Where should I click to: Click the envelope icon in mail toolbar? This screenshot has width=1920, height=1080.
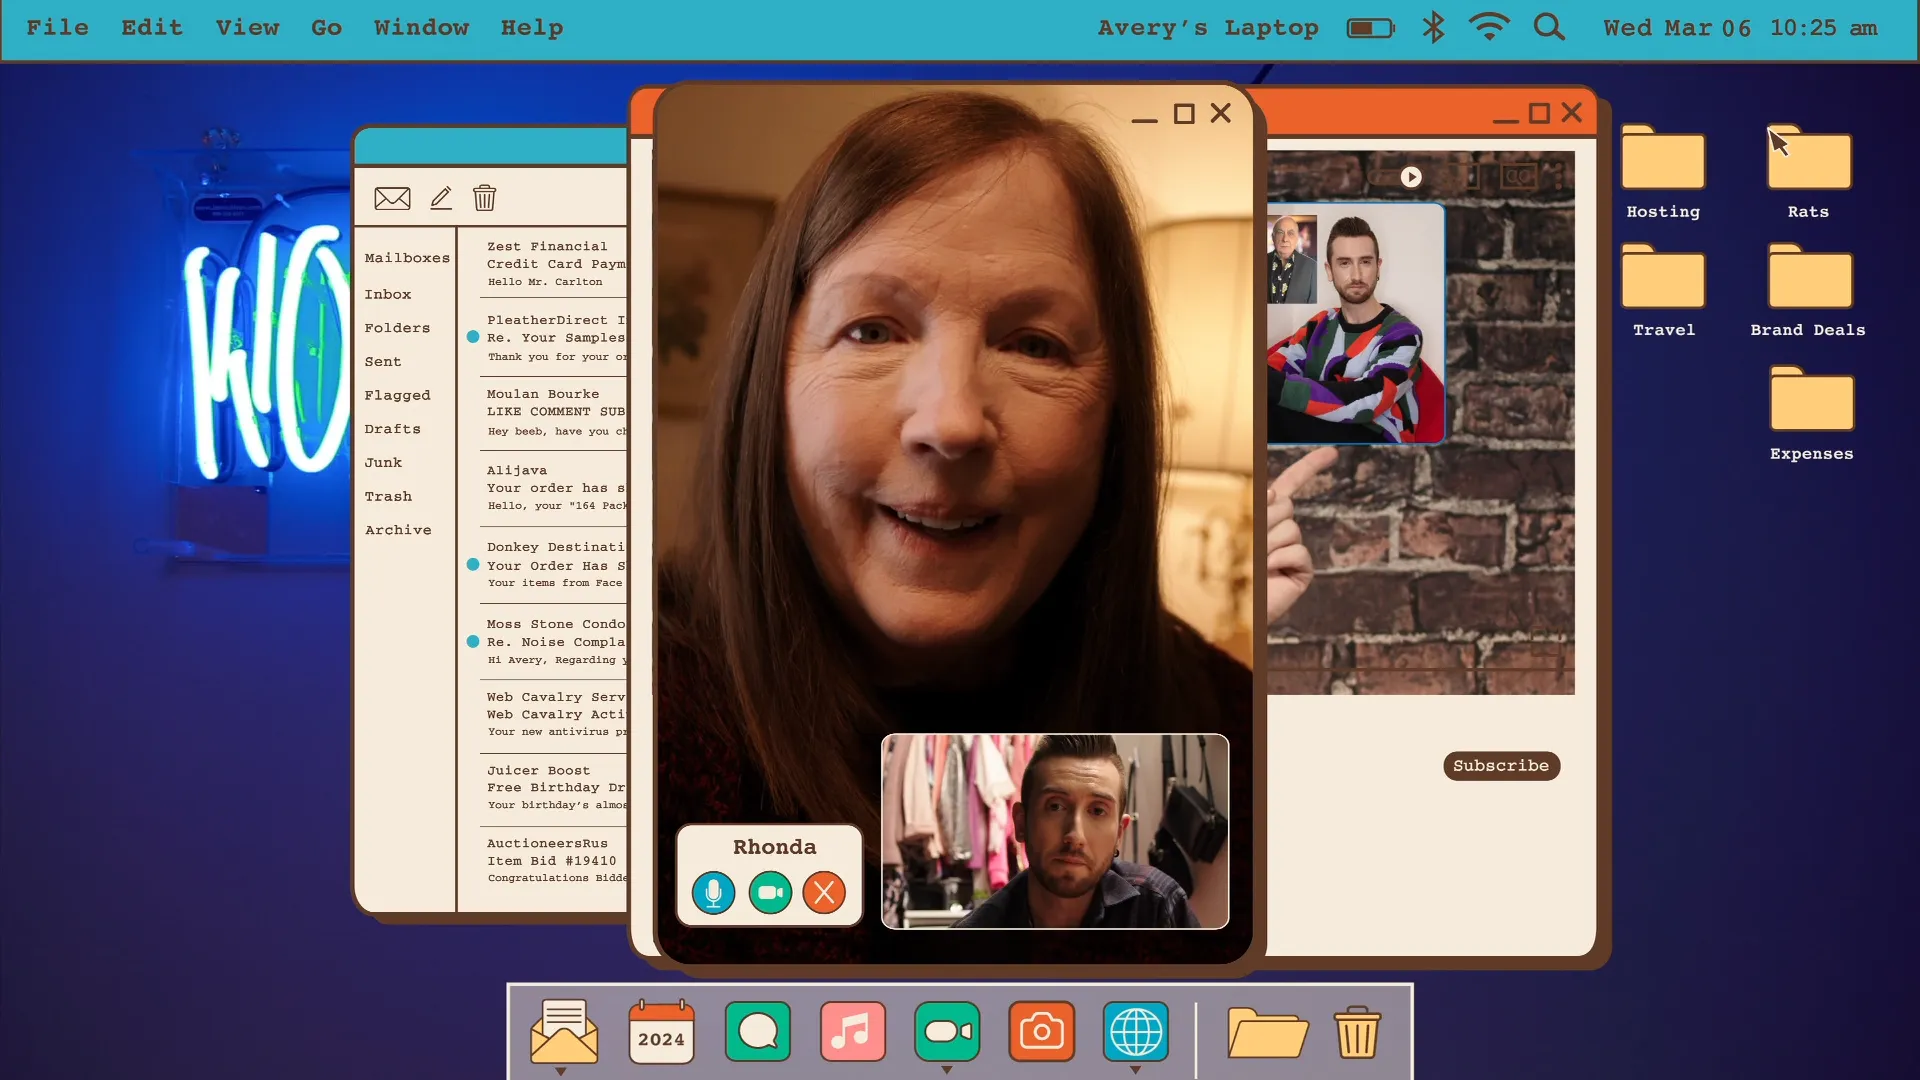[x=392, y=198]
